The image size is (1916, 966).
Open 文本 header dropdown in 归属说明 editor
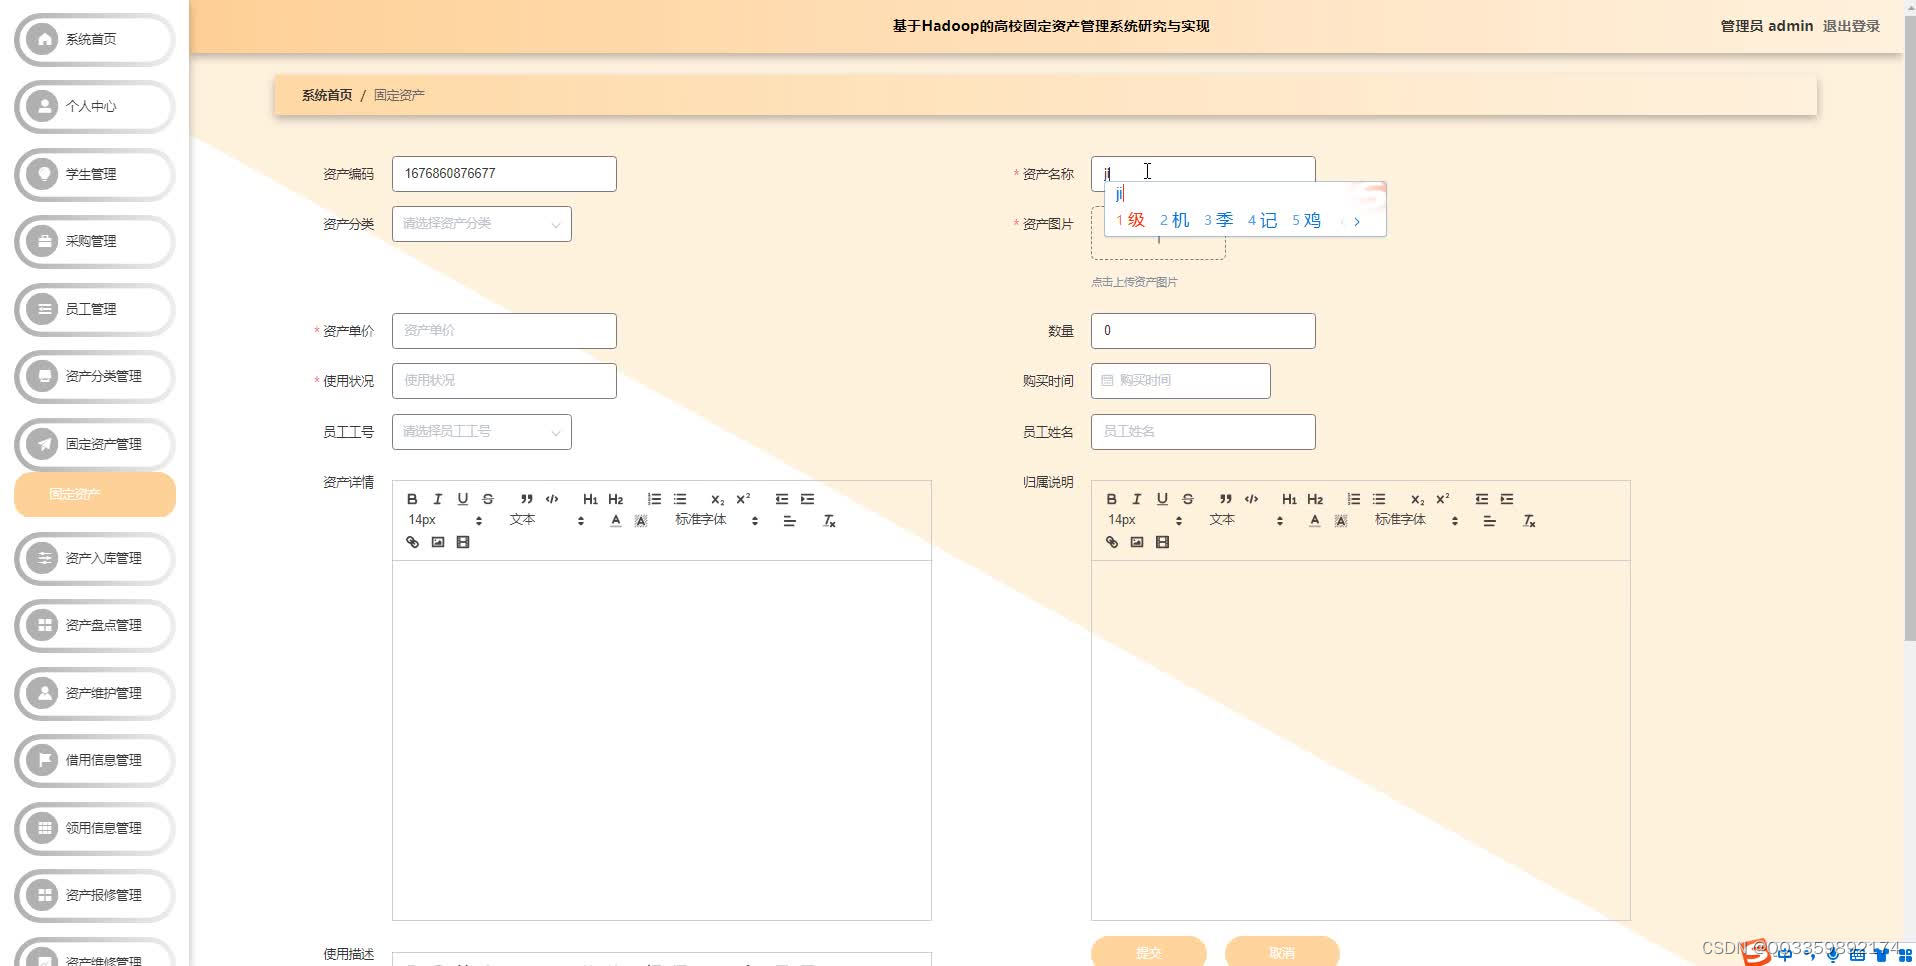(1246, 520)
